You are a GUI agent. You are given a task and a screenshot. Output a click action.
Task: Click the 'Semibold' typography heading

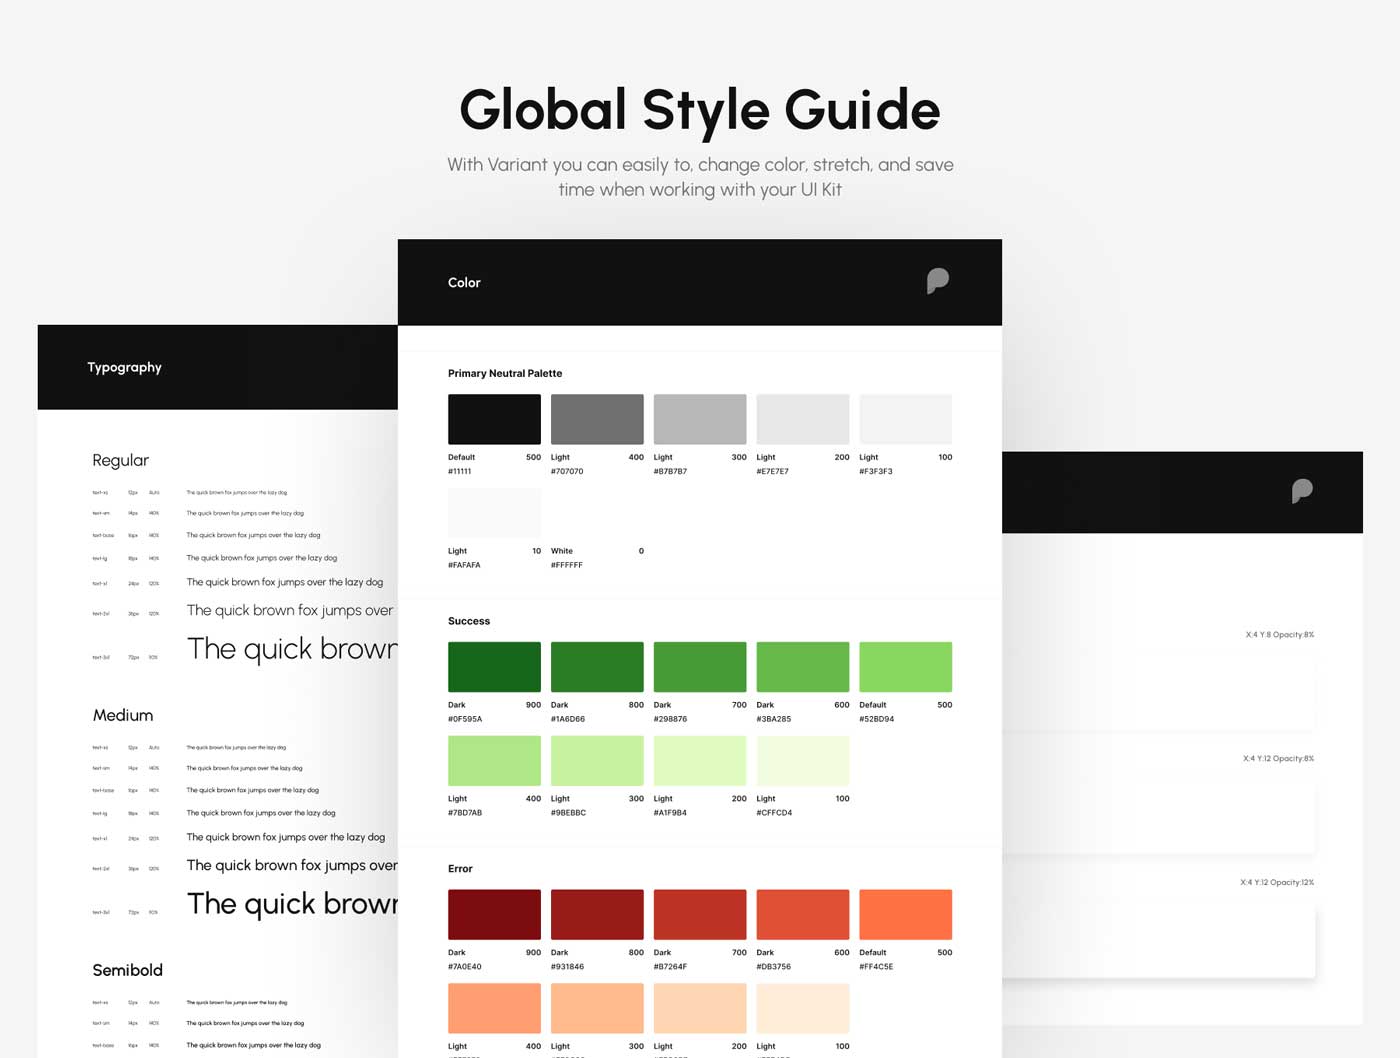(x=127, y=970)
